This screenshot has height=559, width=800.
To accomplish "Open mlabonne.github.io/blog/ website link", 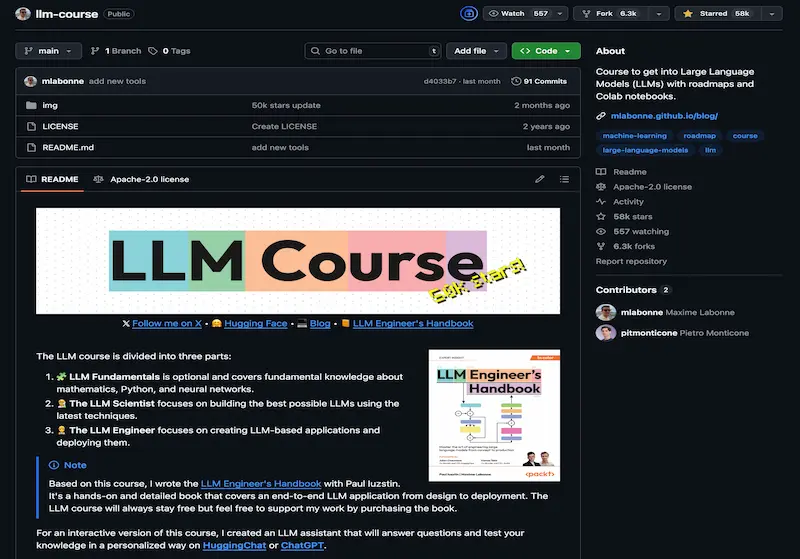I will (664, 116).
